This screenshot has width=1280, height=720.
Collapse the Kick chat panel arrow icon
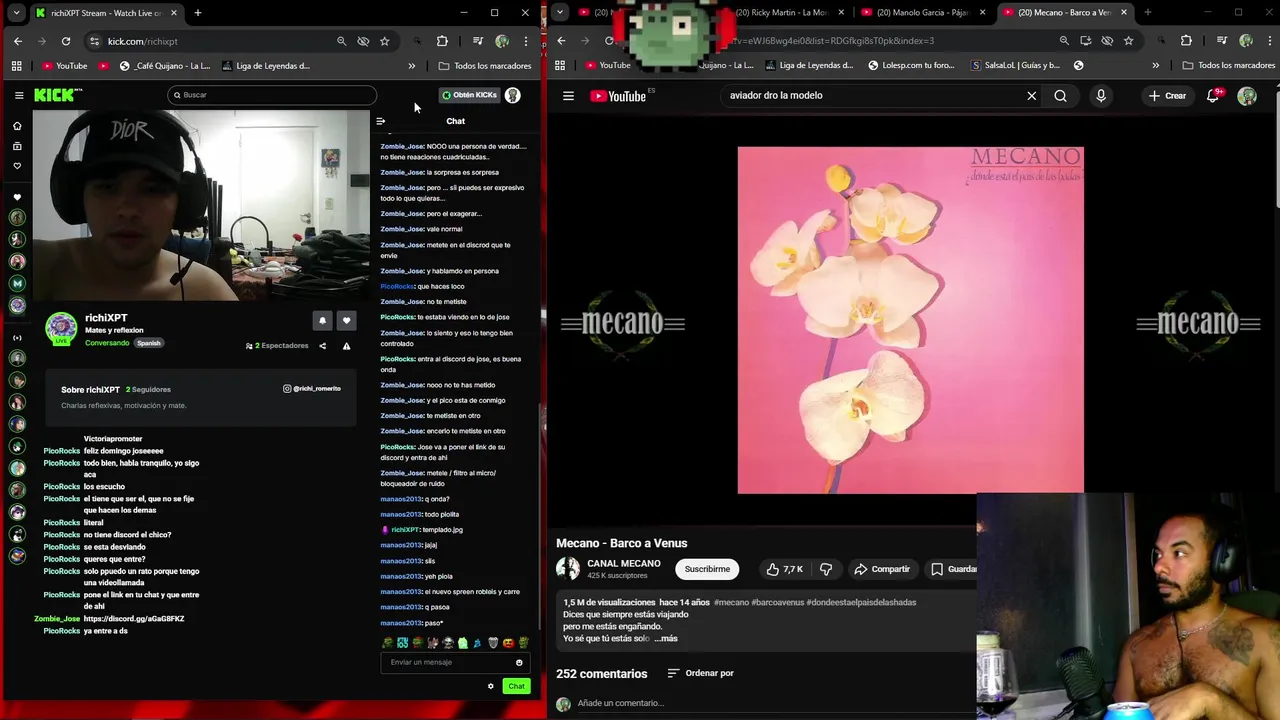pos(380,121)
